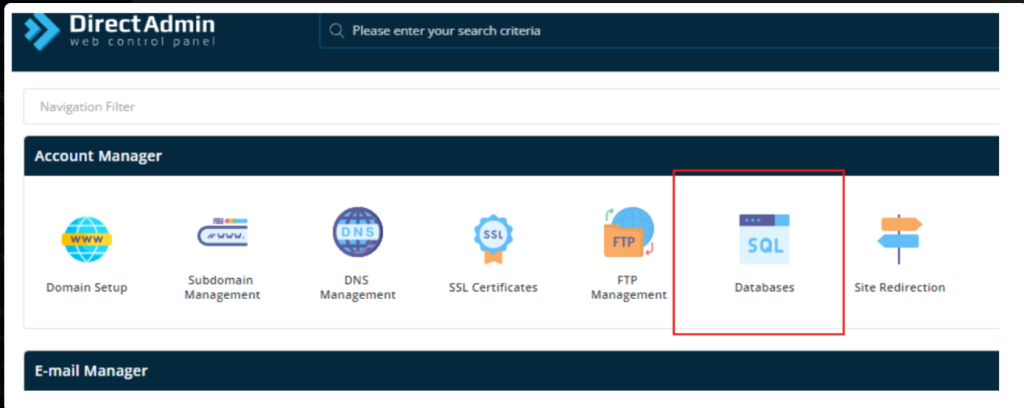Open the DNS Management globe icon
The height and width of the screenshot is (408, 1024).
(x=357, y=234)
